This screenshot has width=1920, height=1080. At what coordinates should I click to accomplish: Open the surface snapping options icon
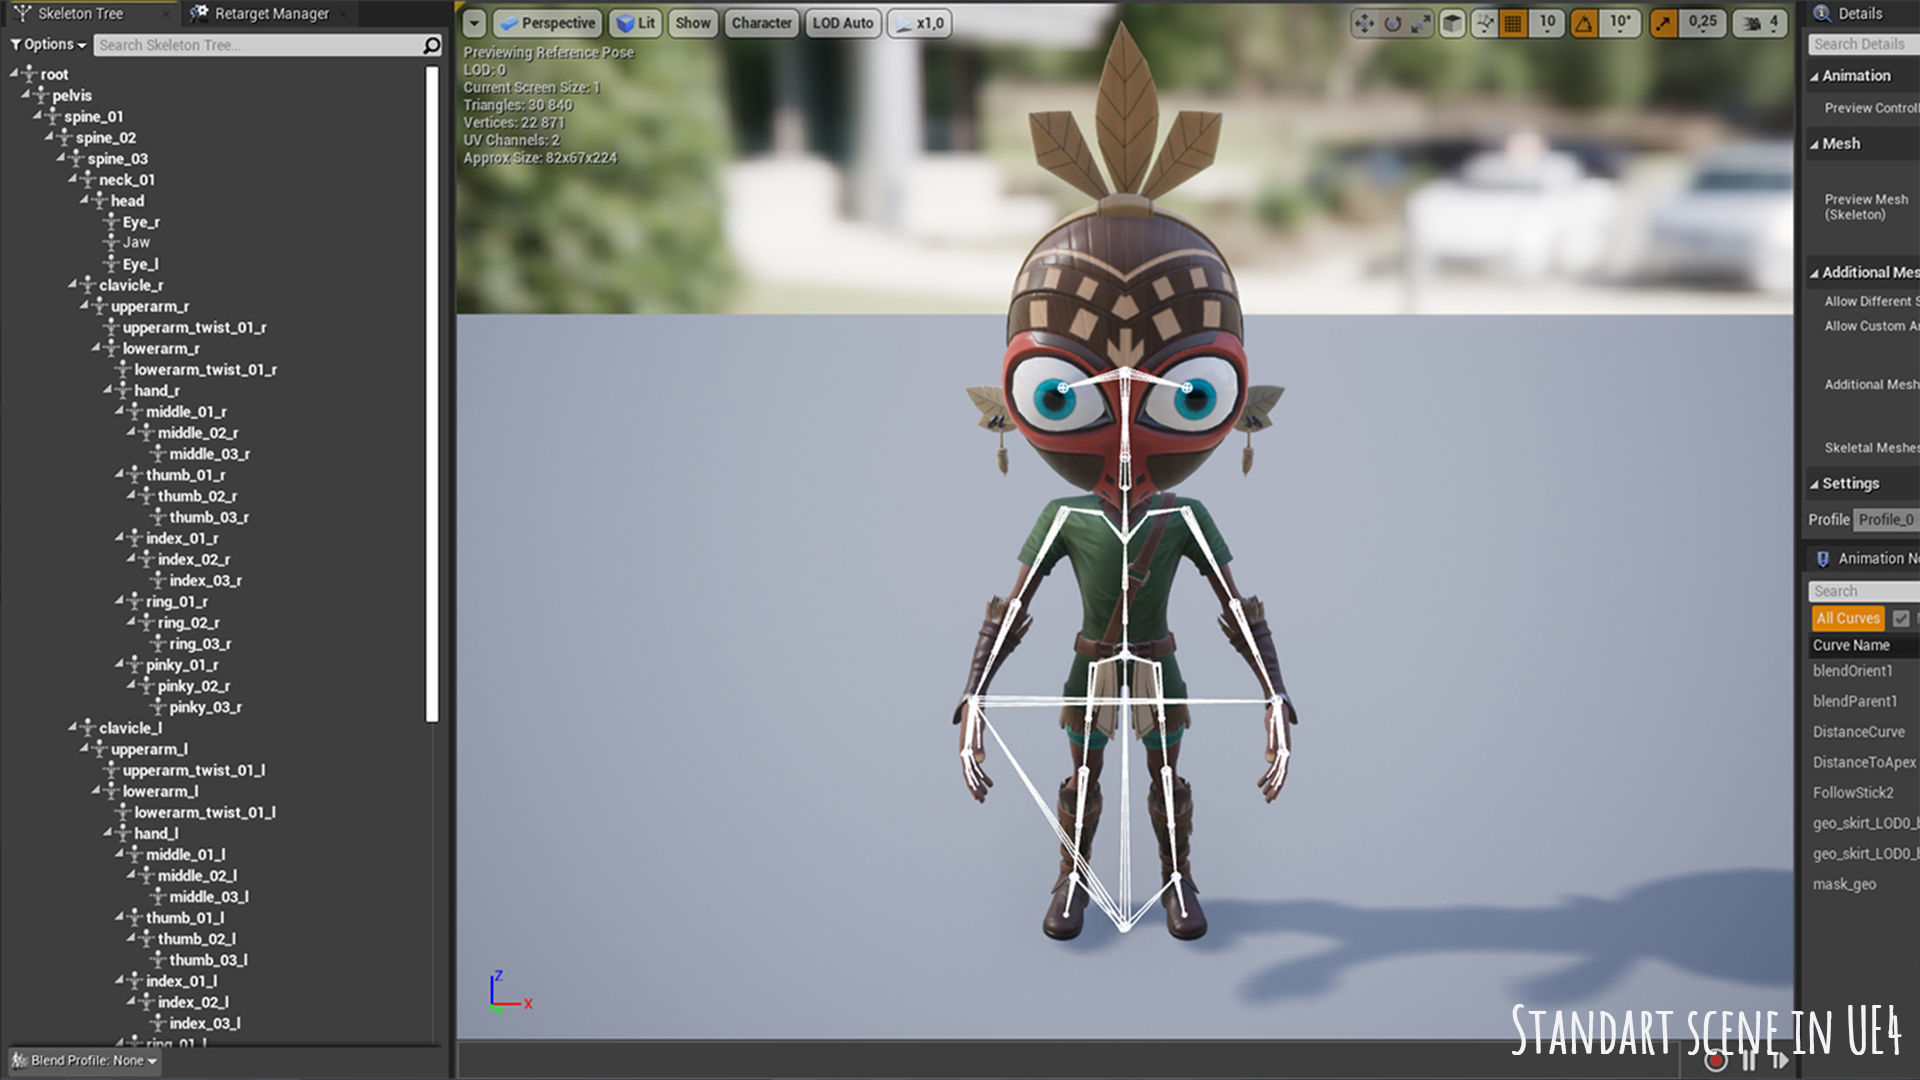pyautogui.click(x=1485, y=23)
